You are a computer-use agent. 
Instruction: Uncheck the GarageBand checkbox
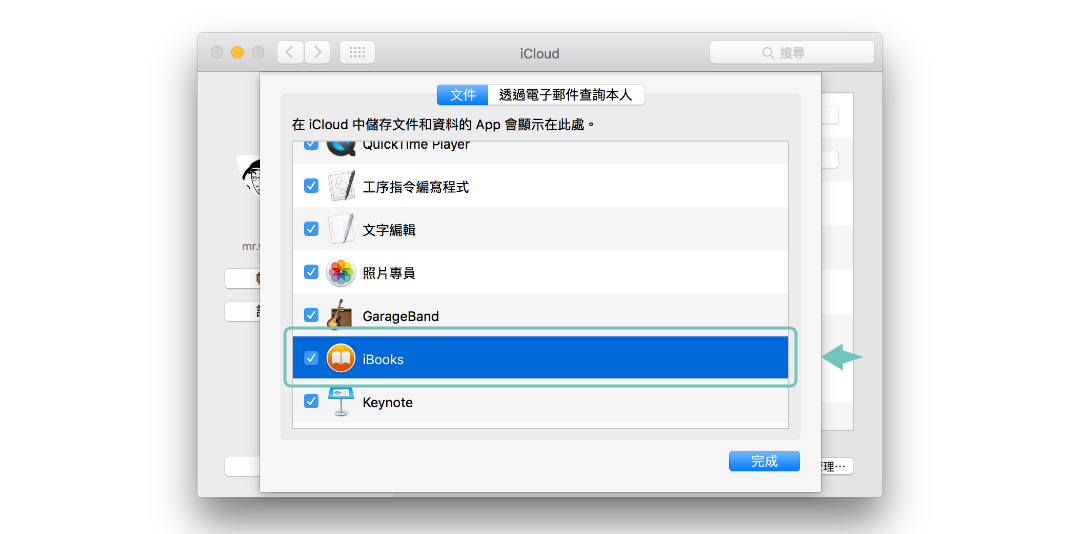[x=311, y=315]
